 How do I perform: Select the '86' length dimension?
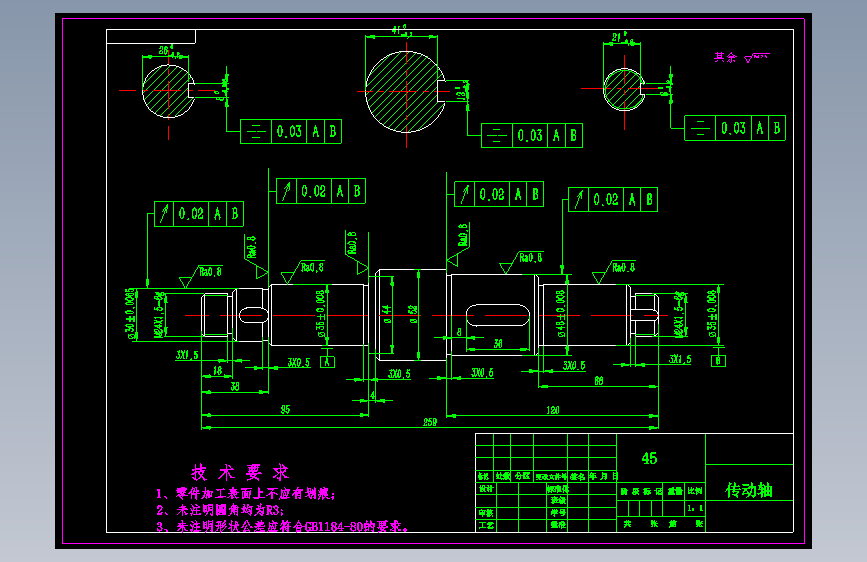(599, 381)
